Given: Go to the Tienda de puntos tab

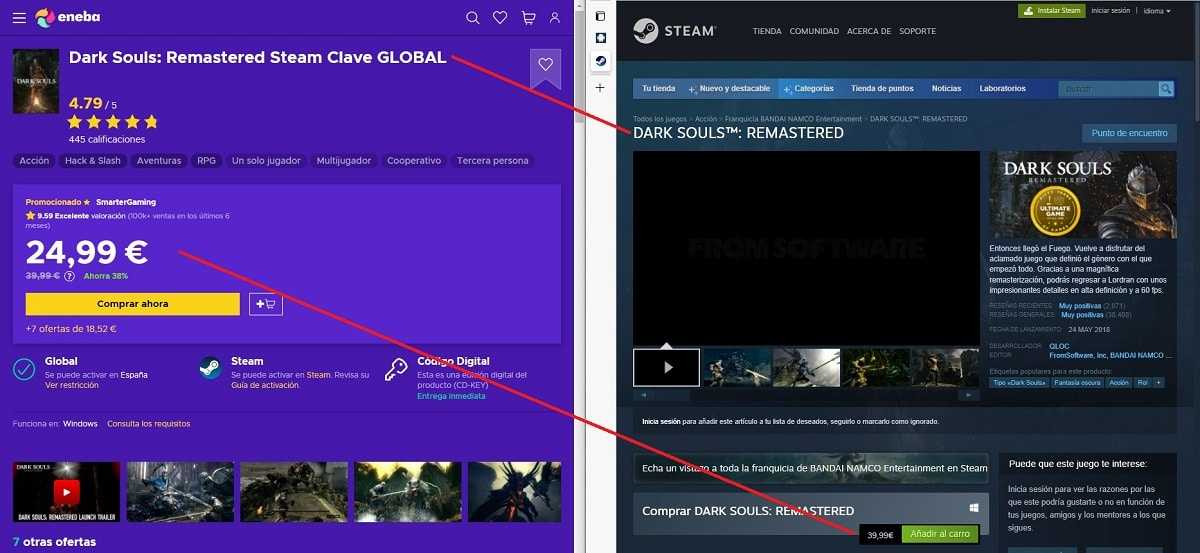Looking at the screenshot, I should [x=882, y=89].
